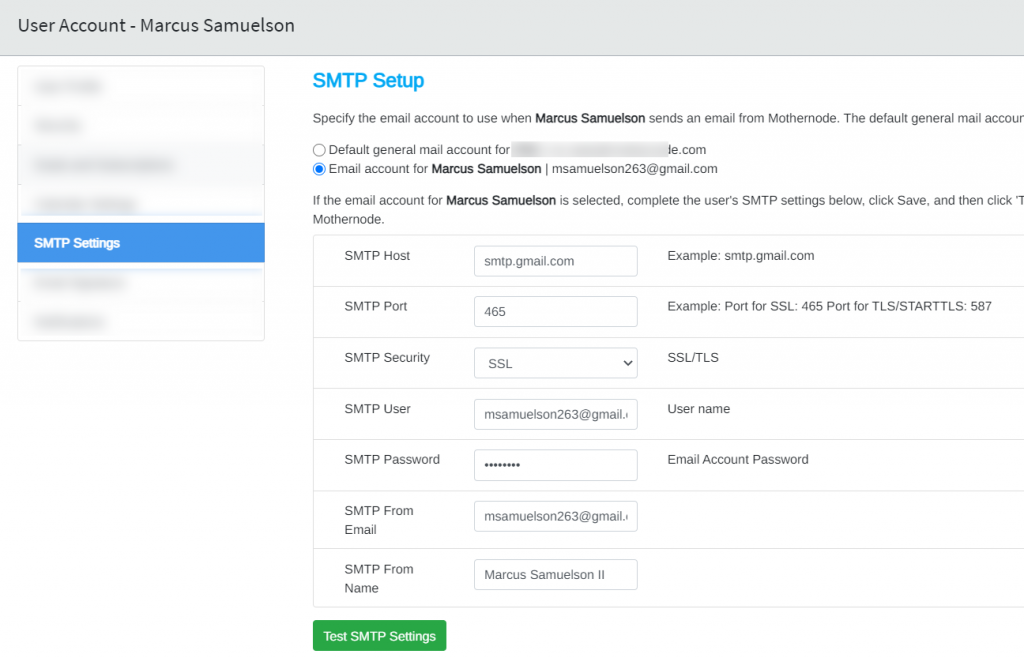Click the SMTP Host input field
This screenshot has width=1024, height=658.
[555, 260]
